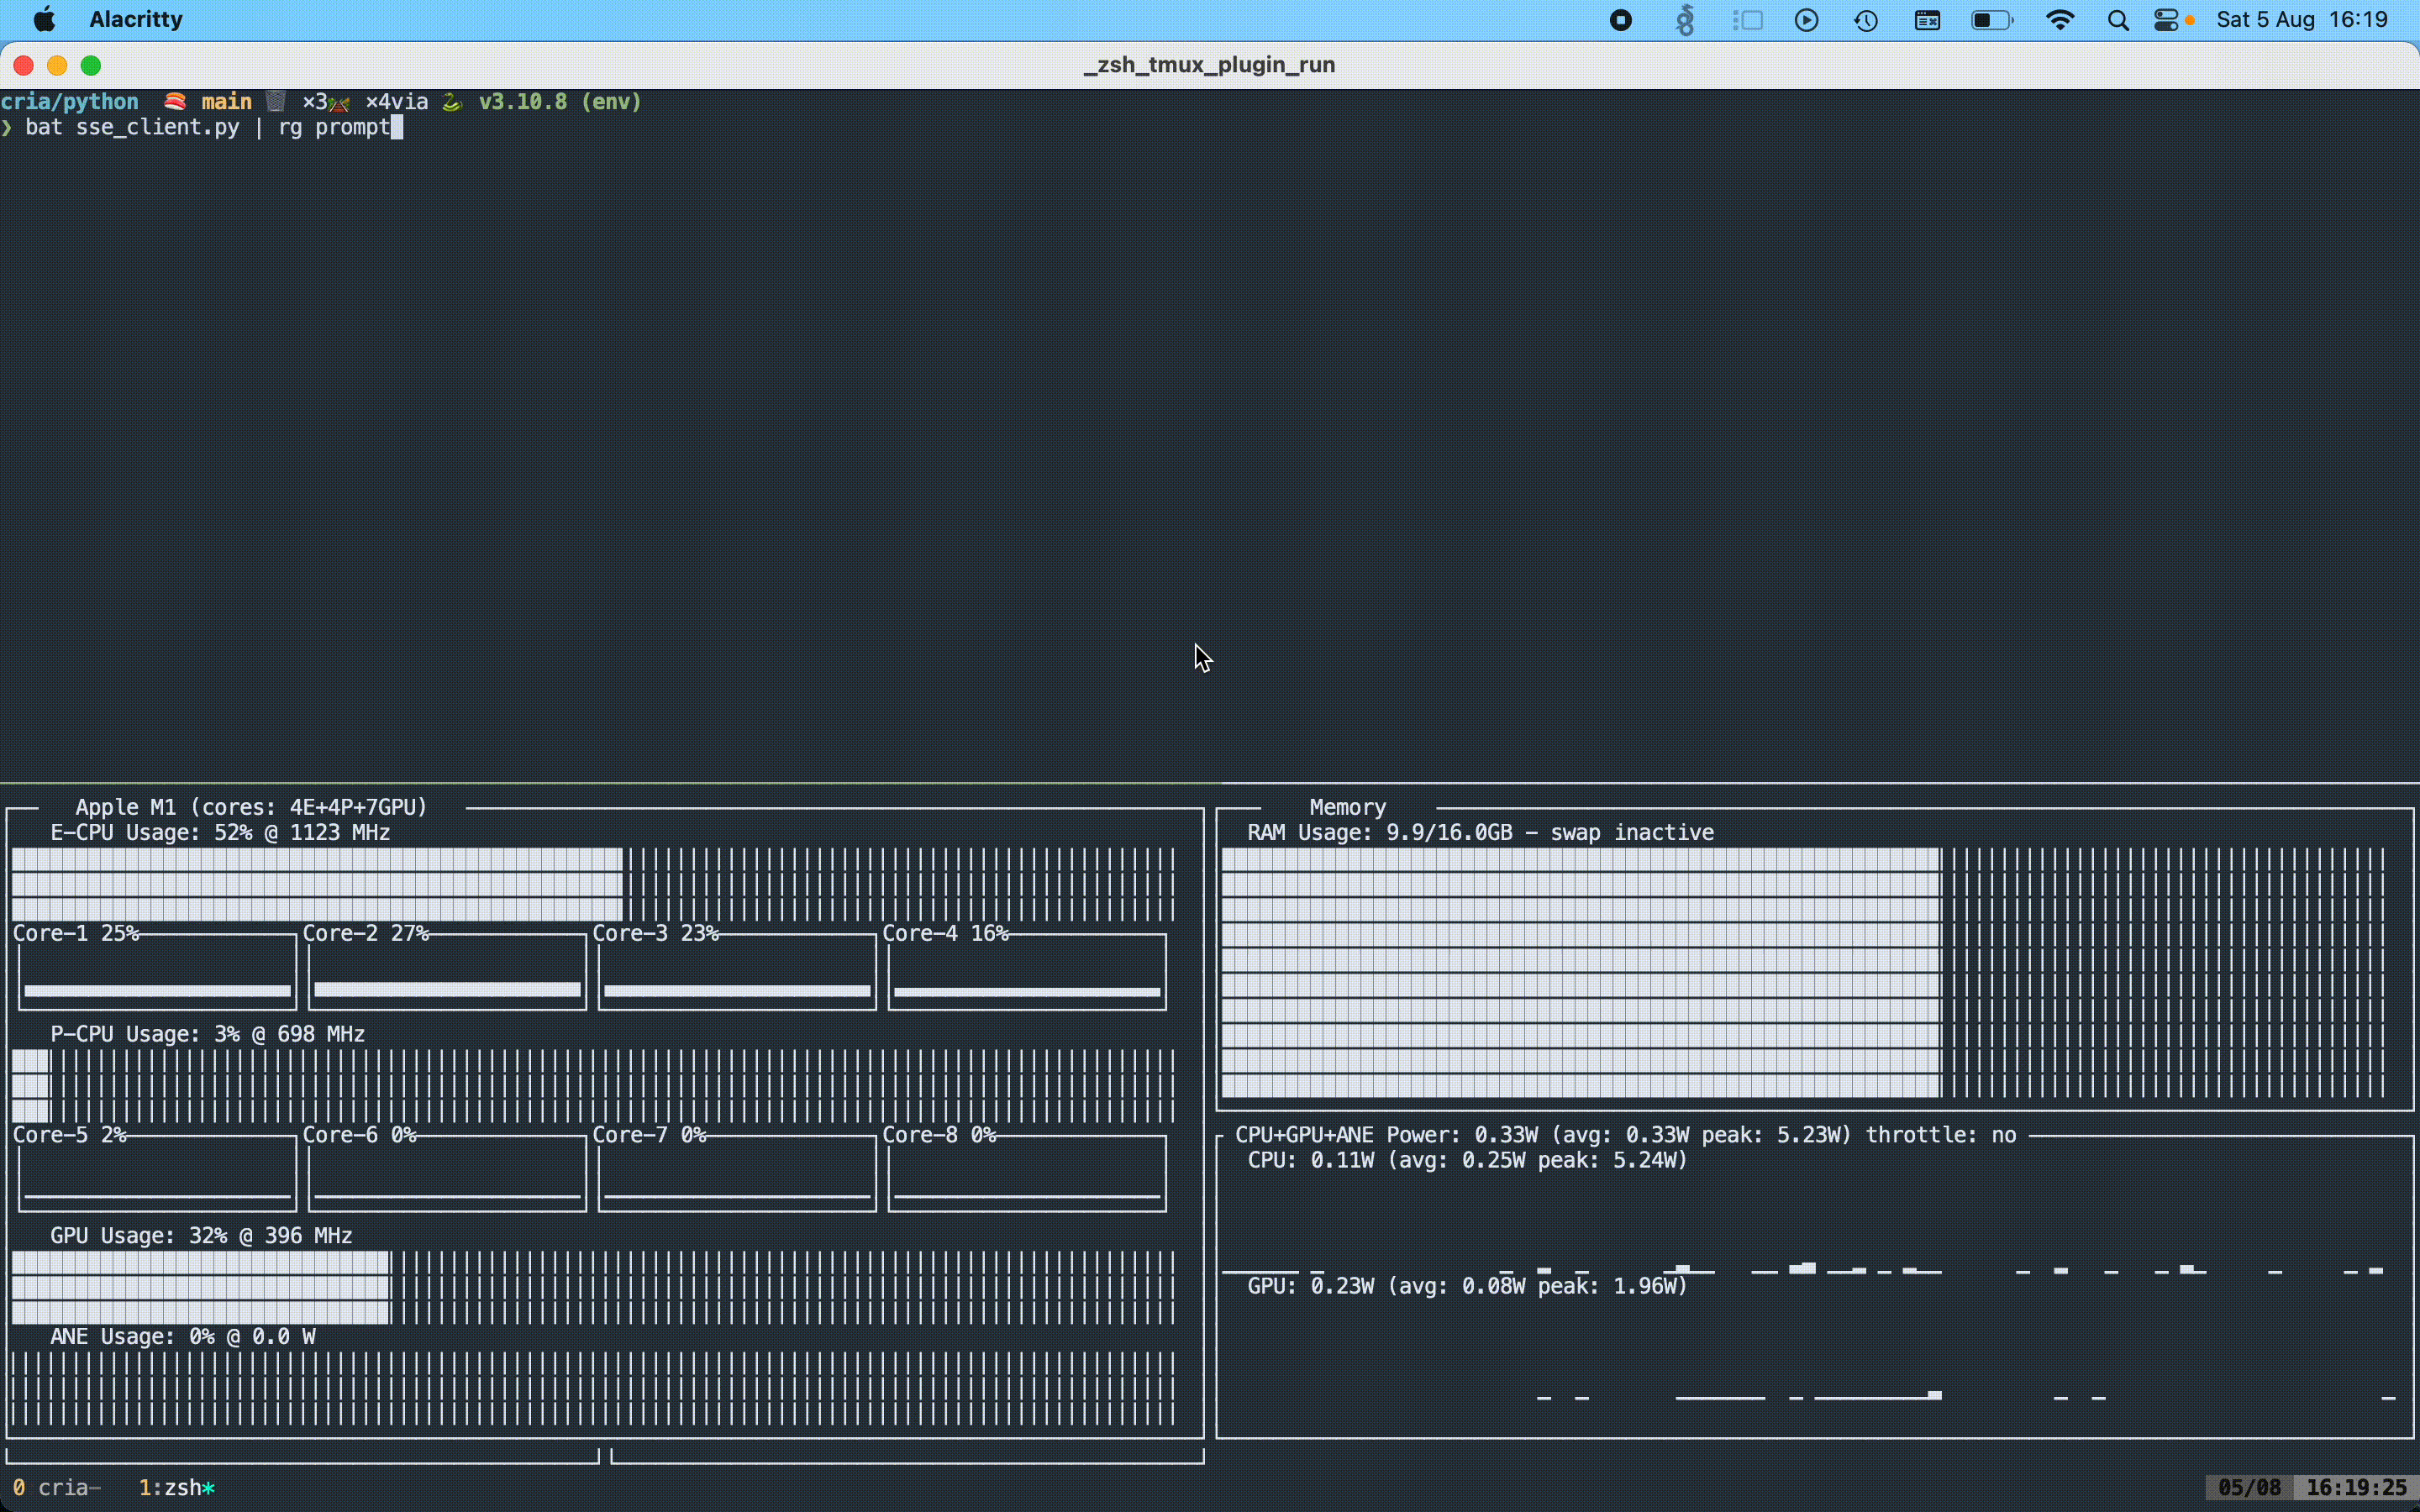Click the GPU usage bar
This screenshot has height=1512, width=2420.
click(592, 1287)
